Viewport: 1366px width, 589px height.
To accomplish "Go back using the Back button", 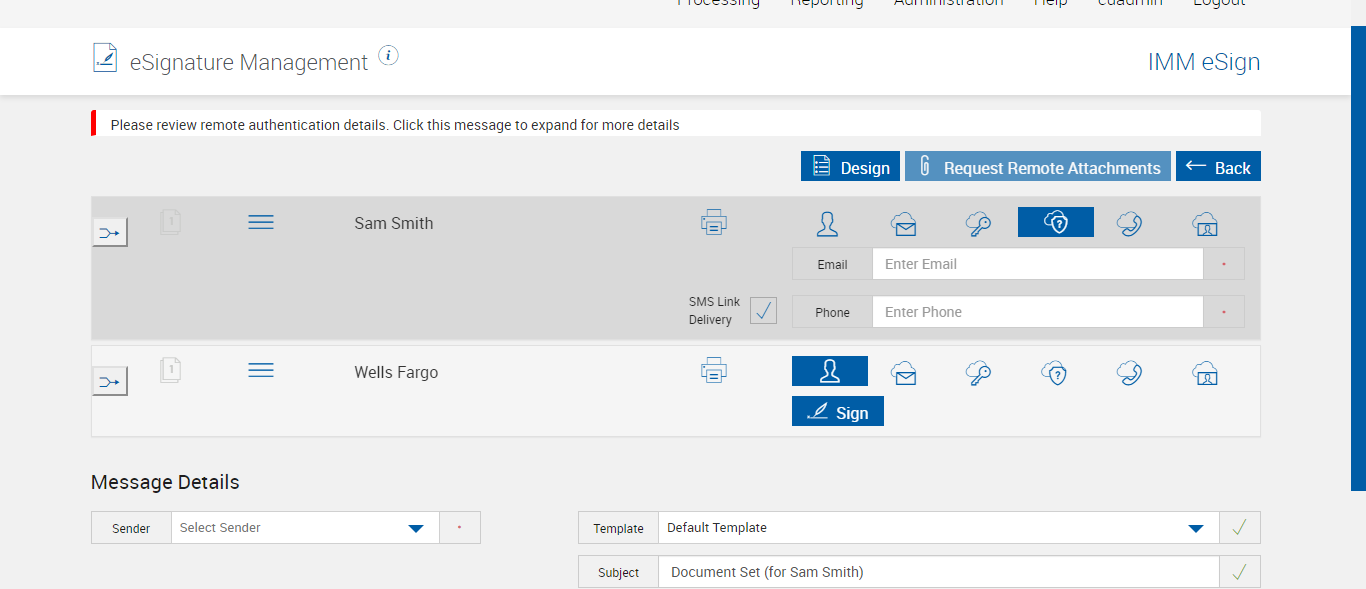I will click(x=1218, y=167).
